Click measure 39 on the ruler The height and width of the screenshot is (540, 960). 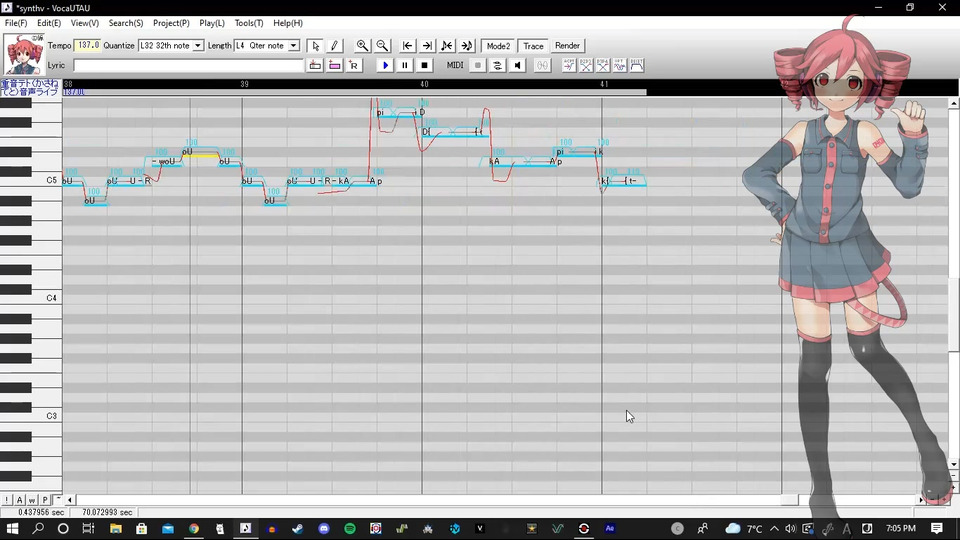point(244,84)
